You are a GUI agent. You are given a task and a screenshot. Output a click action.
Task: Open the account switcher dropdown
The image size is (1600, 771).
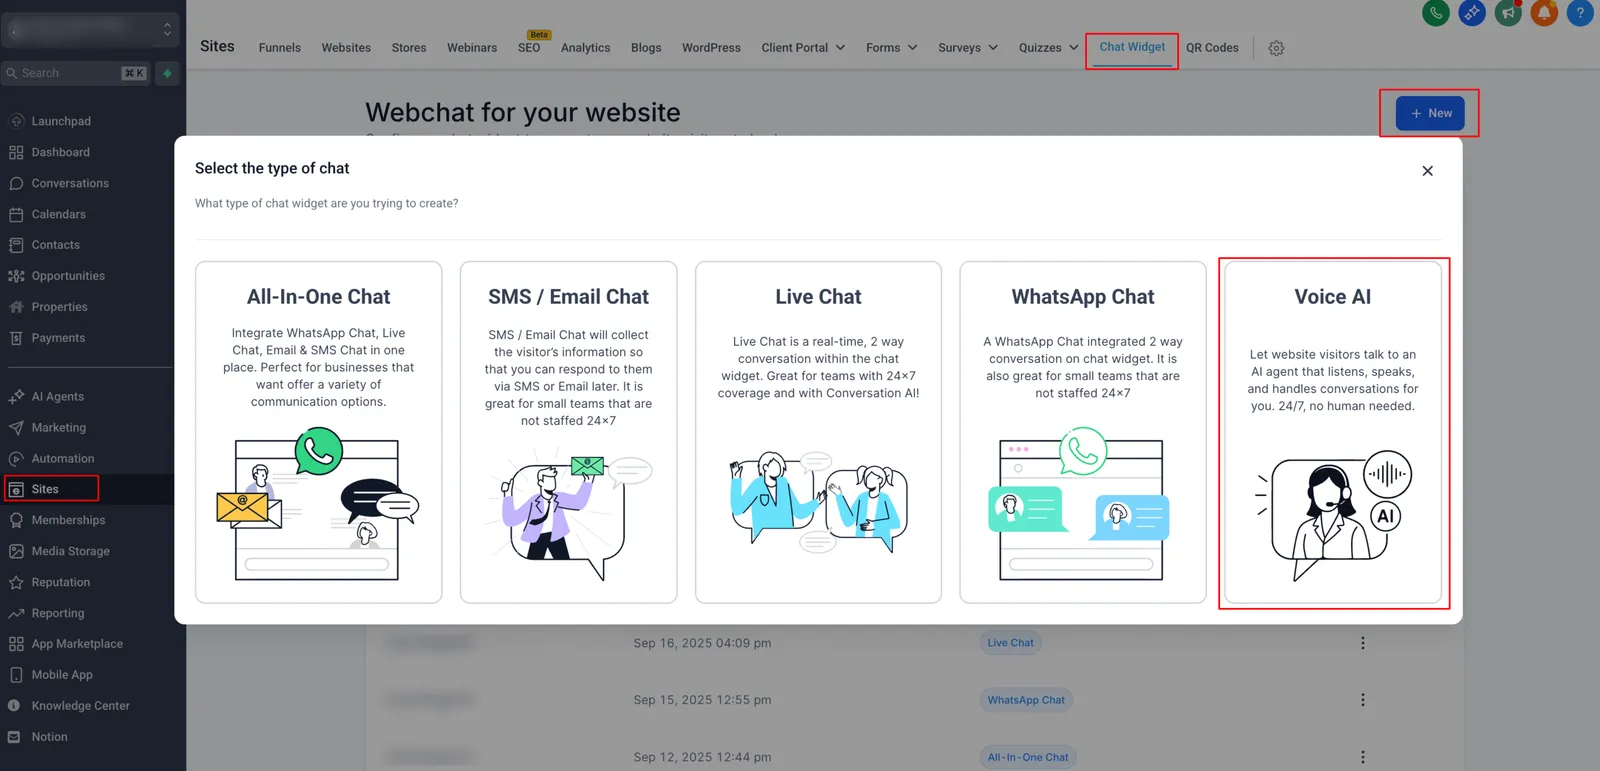pyautogui.click(x=91, y=30)
